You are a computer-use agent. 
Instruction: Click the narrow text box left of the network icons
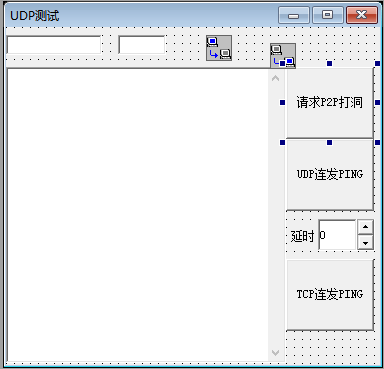(142, 45)
